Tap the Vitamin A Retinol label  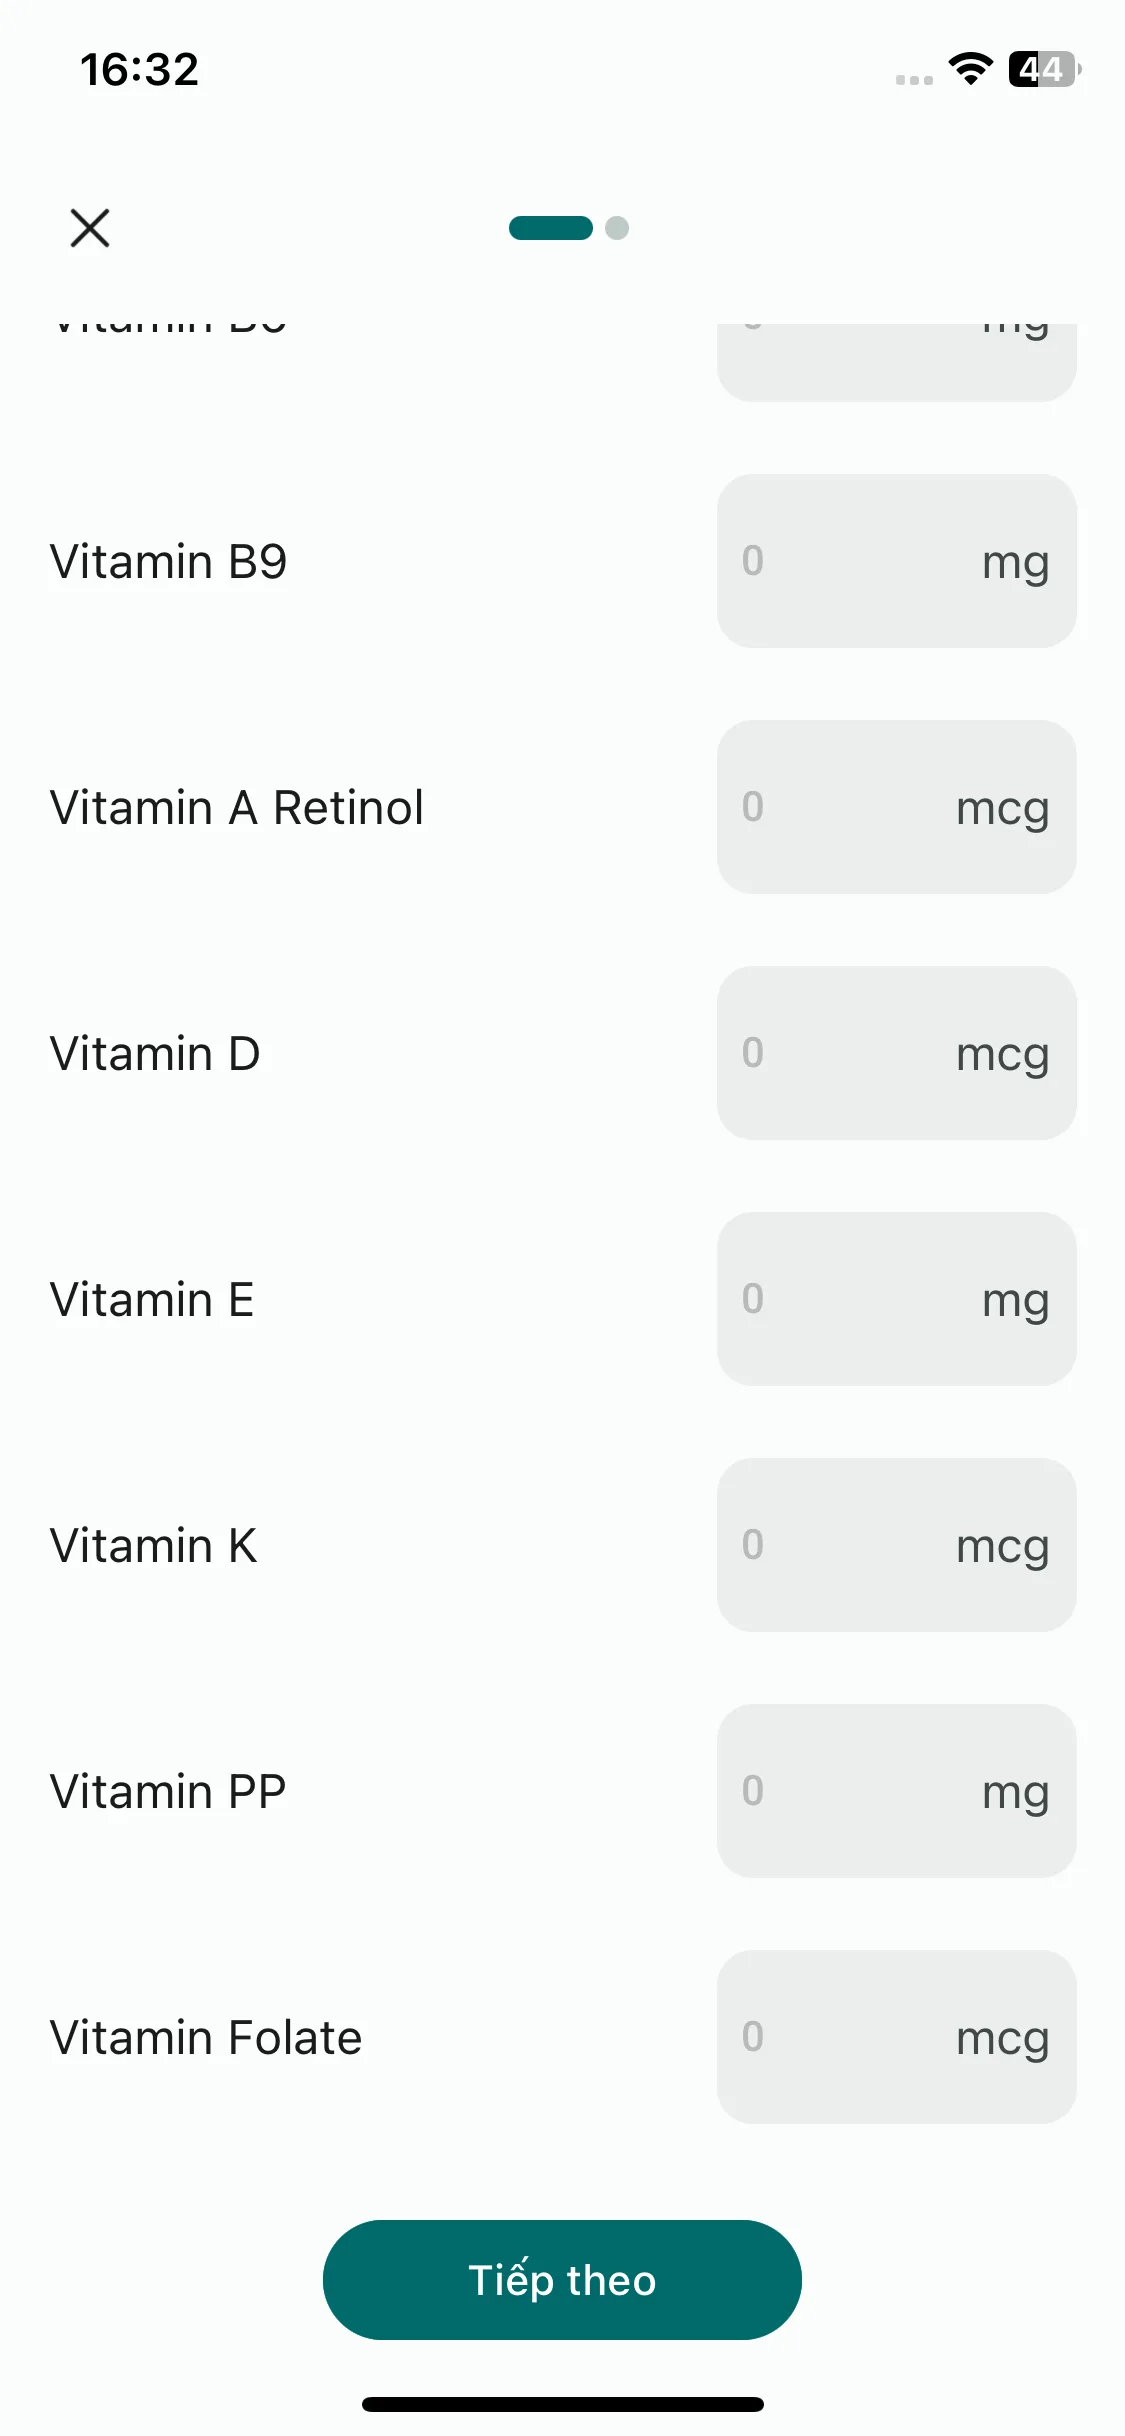click(237, 807)
